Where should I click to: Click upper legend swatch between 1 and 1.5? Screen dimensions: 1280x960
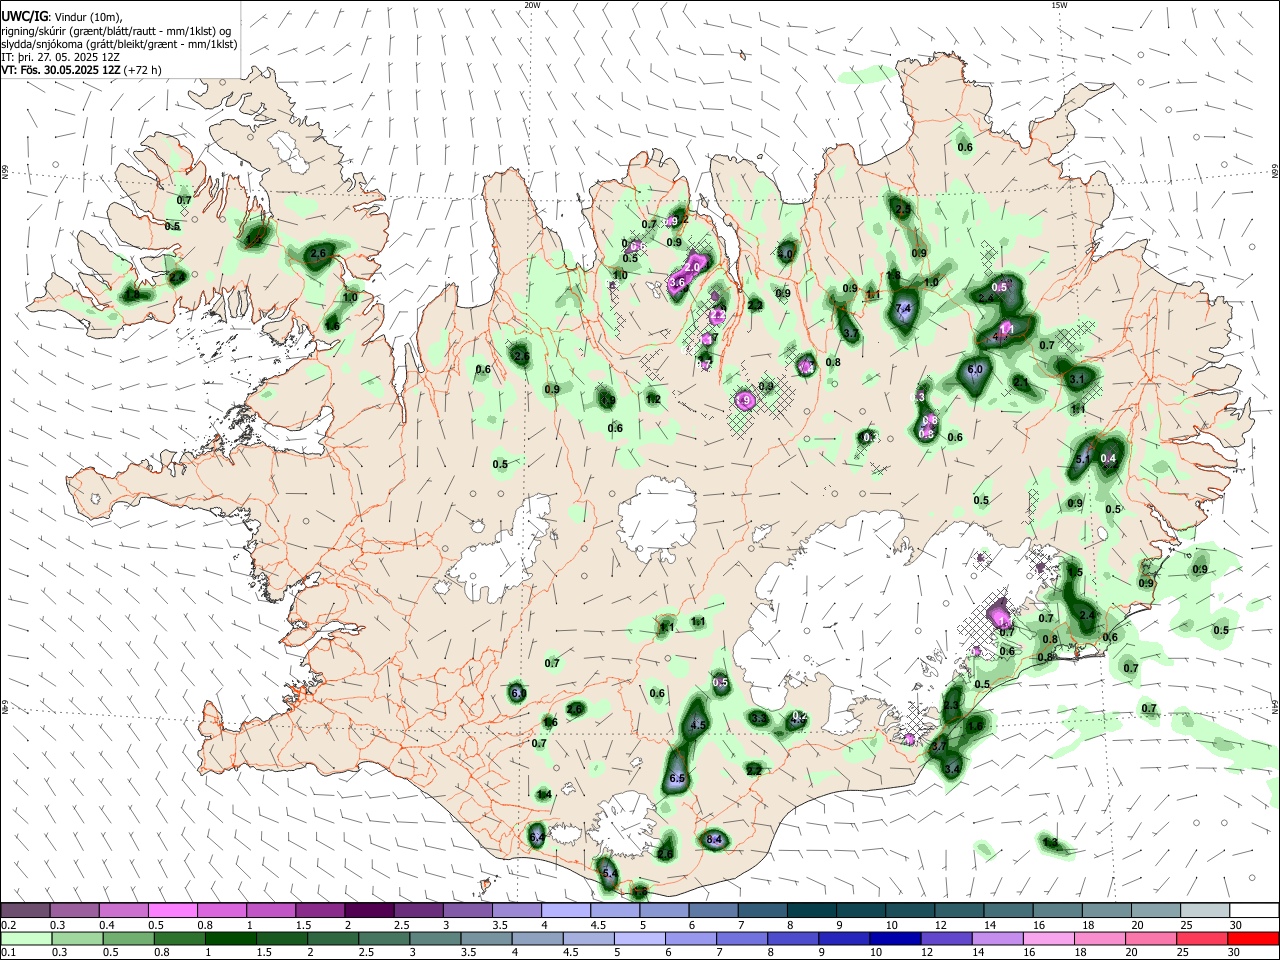pyautogui.click(x=270, y=911)
